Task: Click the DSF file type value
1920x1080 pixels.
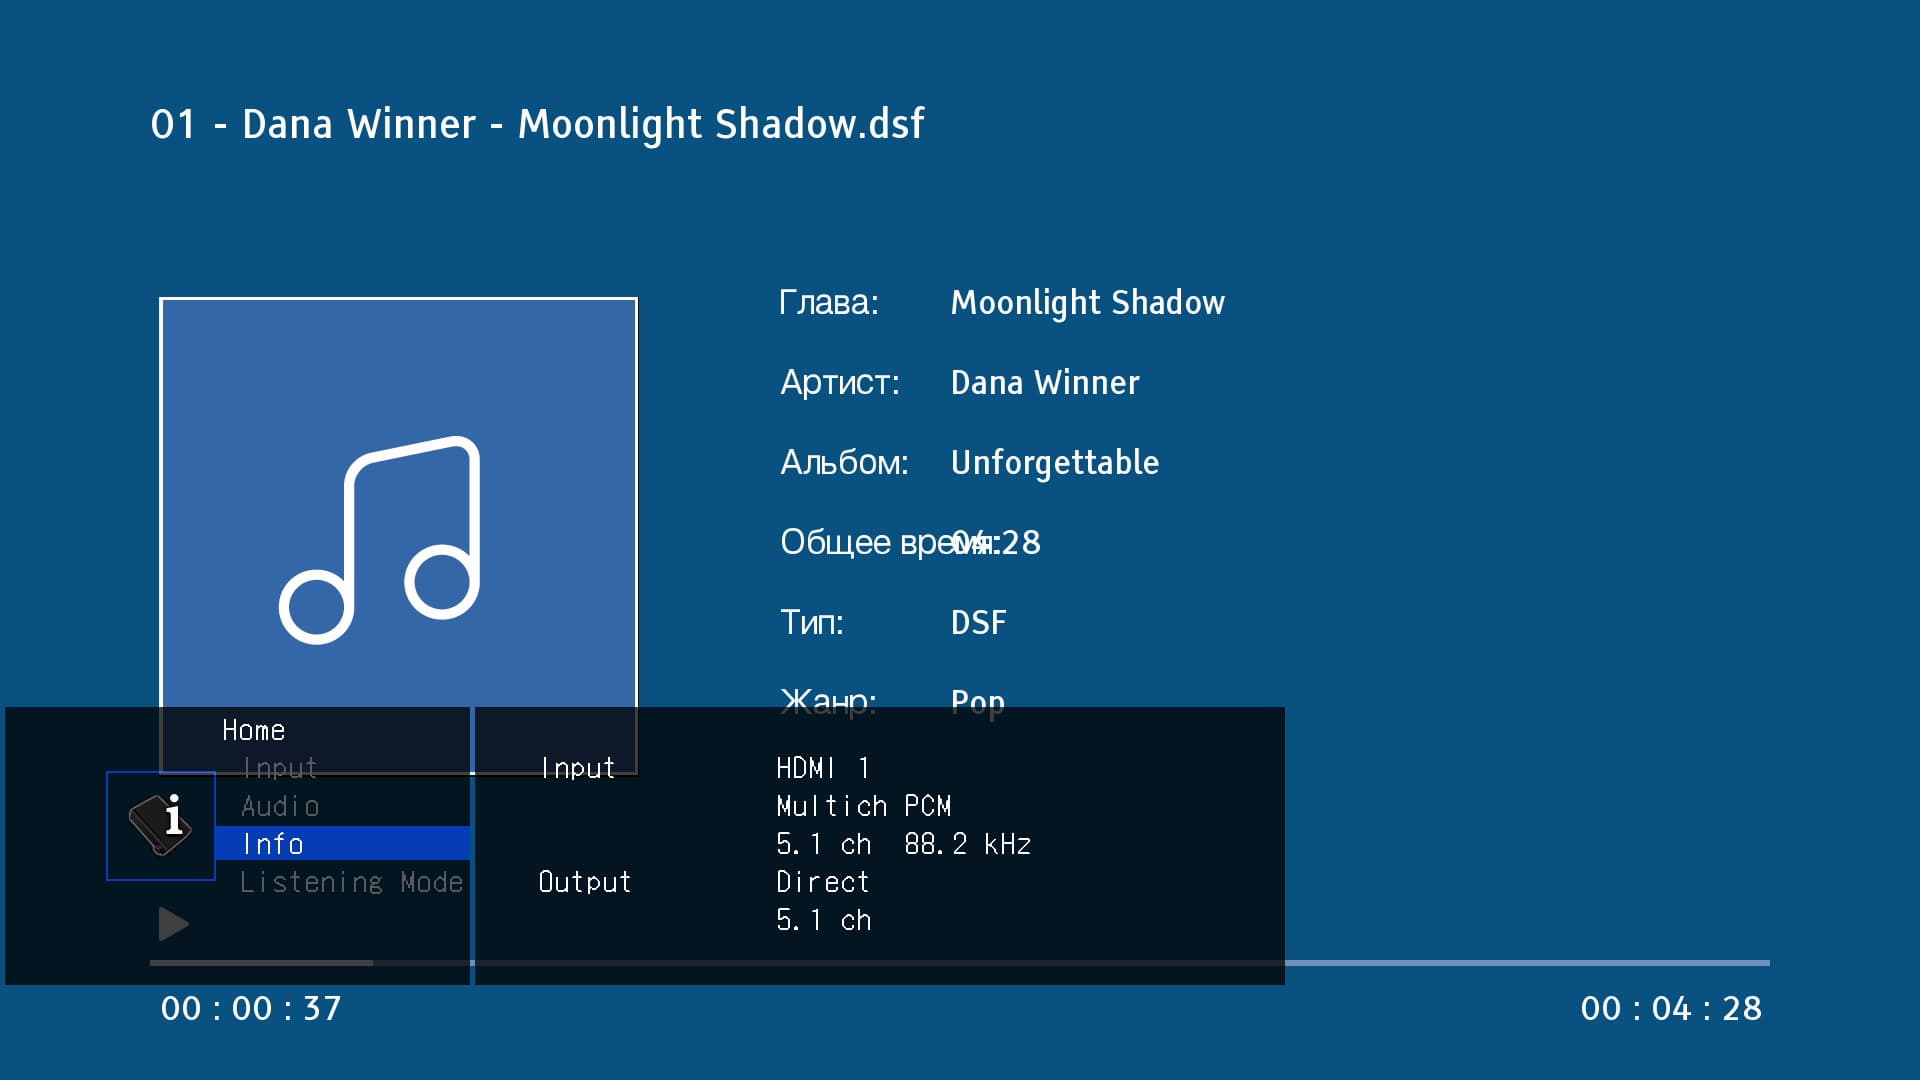Action: tap(978, 622)
